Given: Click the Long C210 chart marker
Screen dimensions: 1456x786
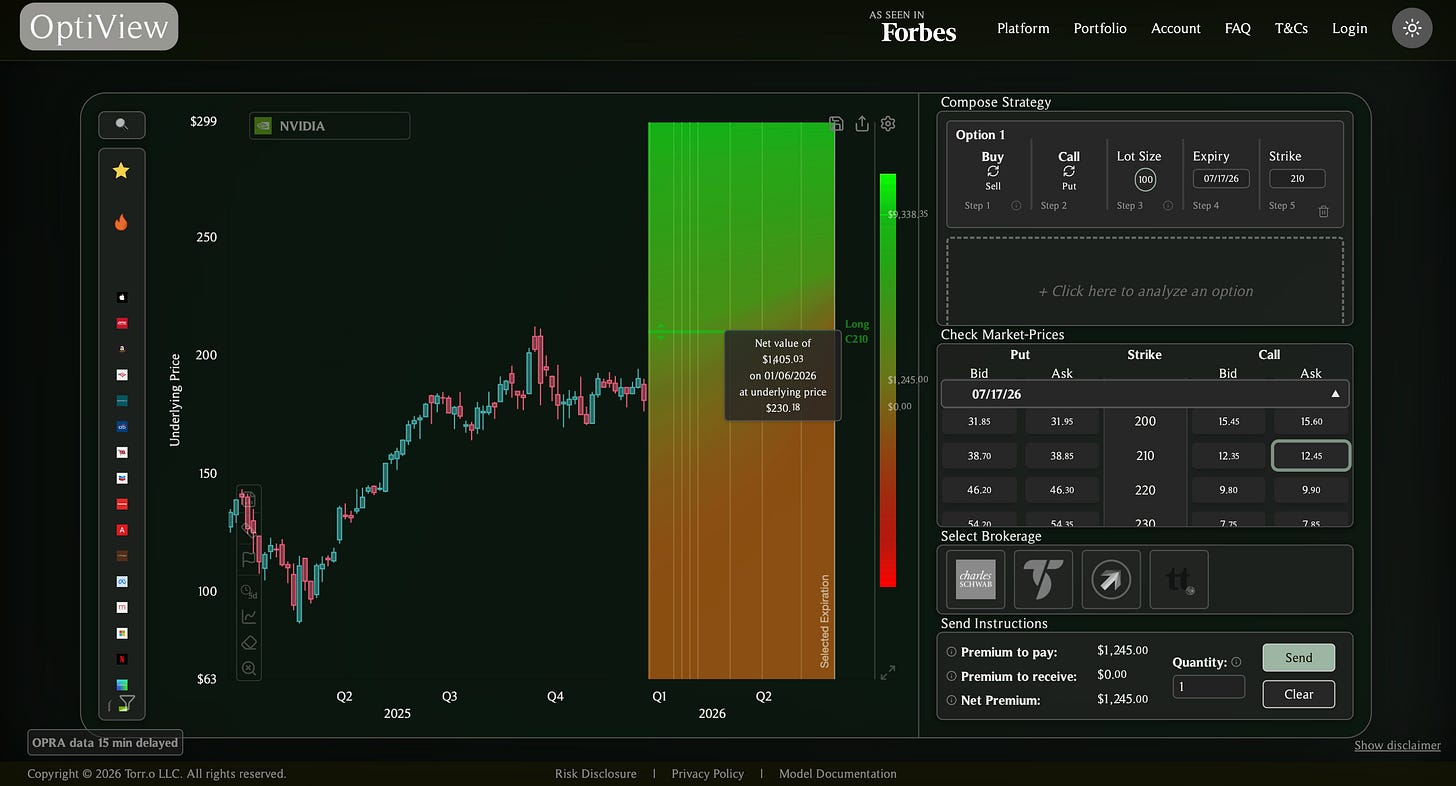Looking at the screenshot, I should pyautogui.click(x=857, y=331).
